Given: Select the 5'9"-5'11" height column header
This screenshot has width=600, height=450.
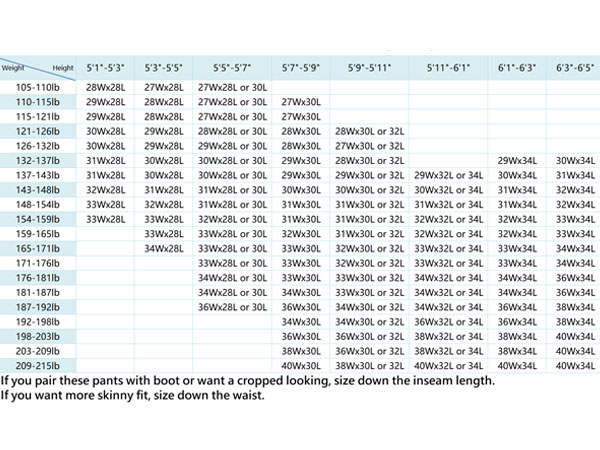Looking at the screenshot, I should 369,68.
